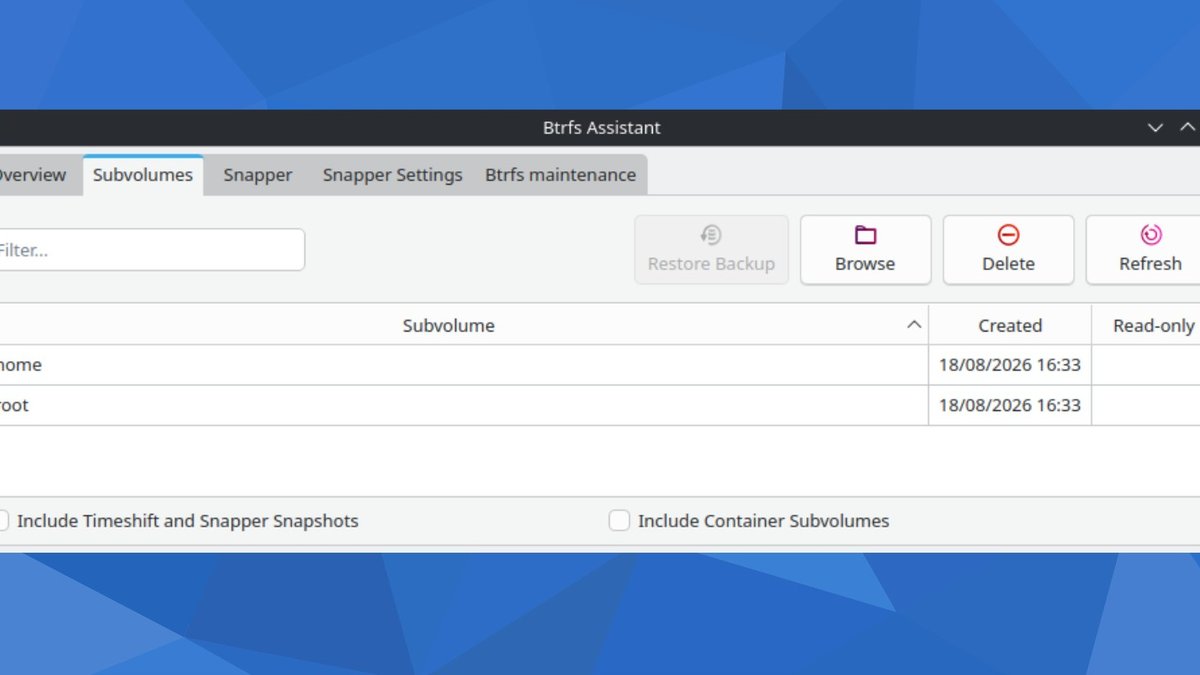Click the Restore Backup icon
The image size is (1200, 675).
(x=711, y=235)
